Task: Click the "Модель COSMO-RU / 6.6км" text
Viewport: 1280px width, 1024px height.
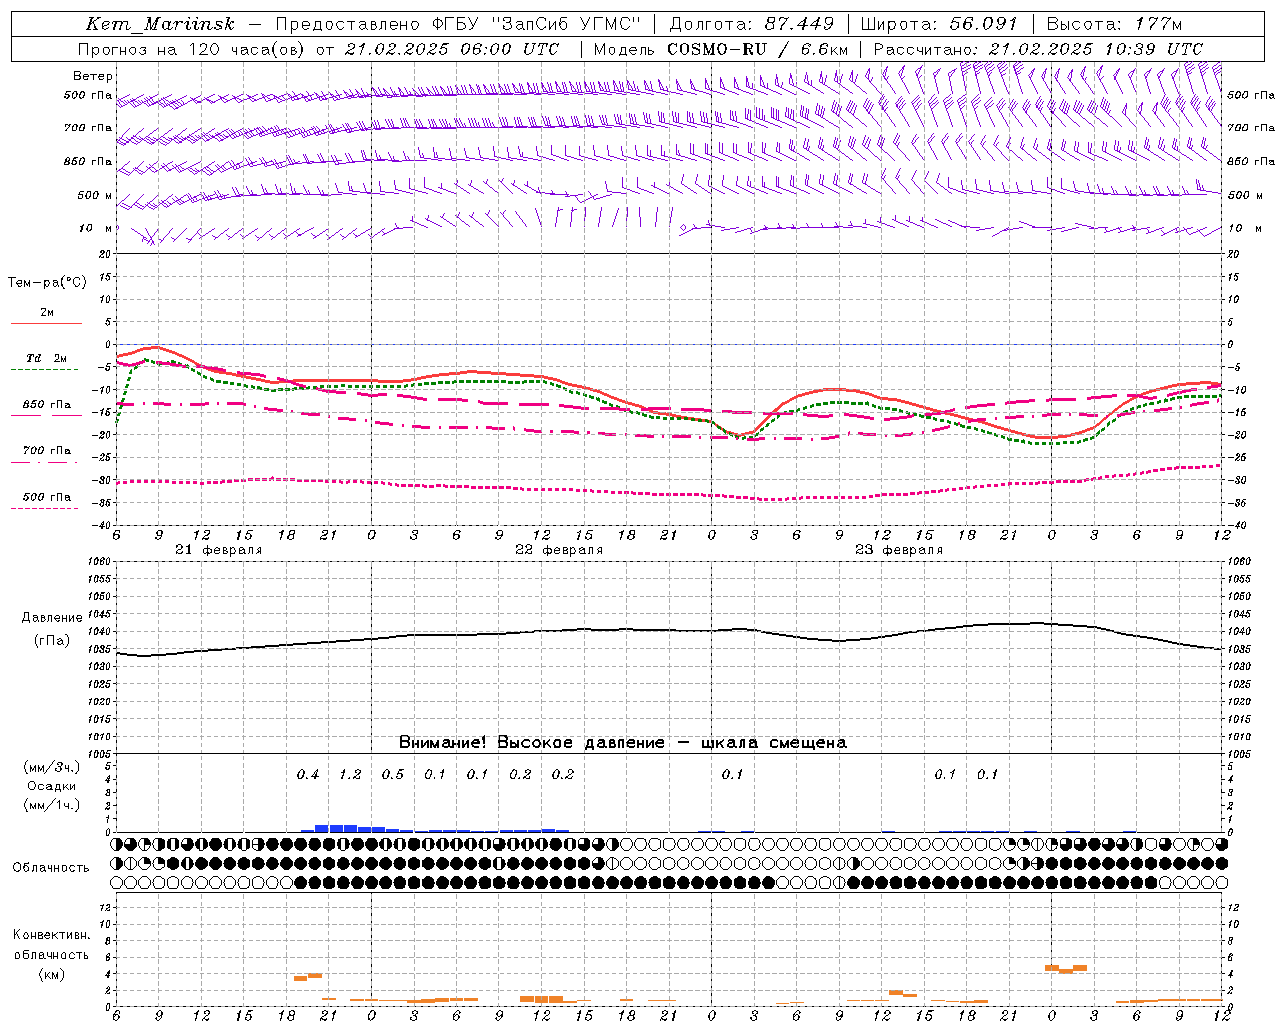Action: click(x=721, y=49)
